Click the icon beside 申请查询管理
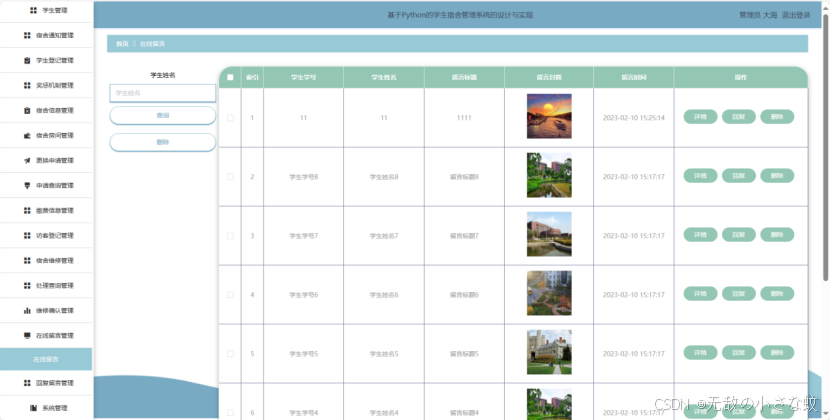 [x=27, y=185]
